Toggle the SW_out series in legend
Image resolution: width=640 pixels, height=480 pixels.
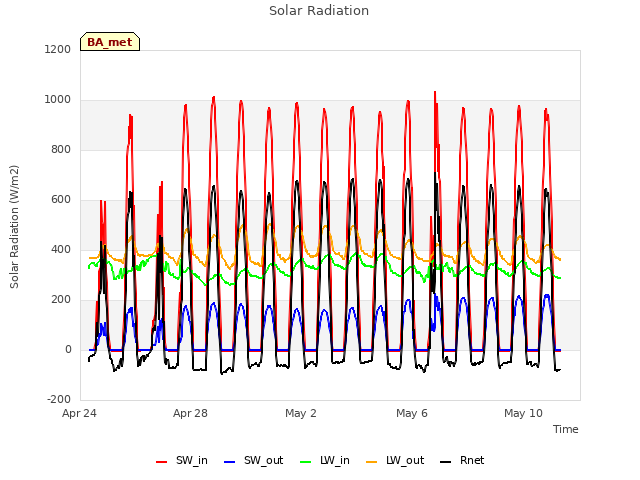(x=253, y=461)
